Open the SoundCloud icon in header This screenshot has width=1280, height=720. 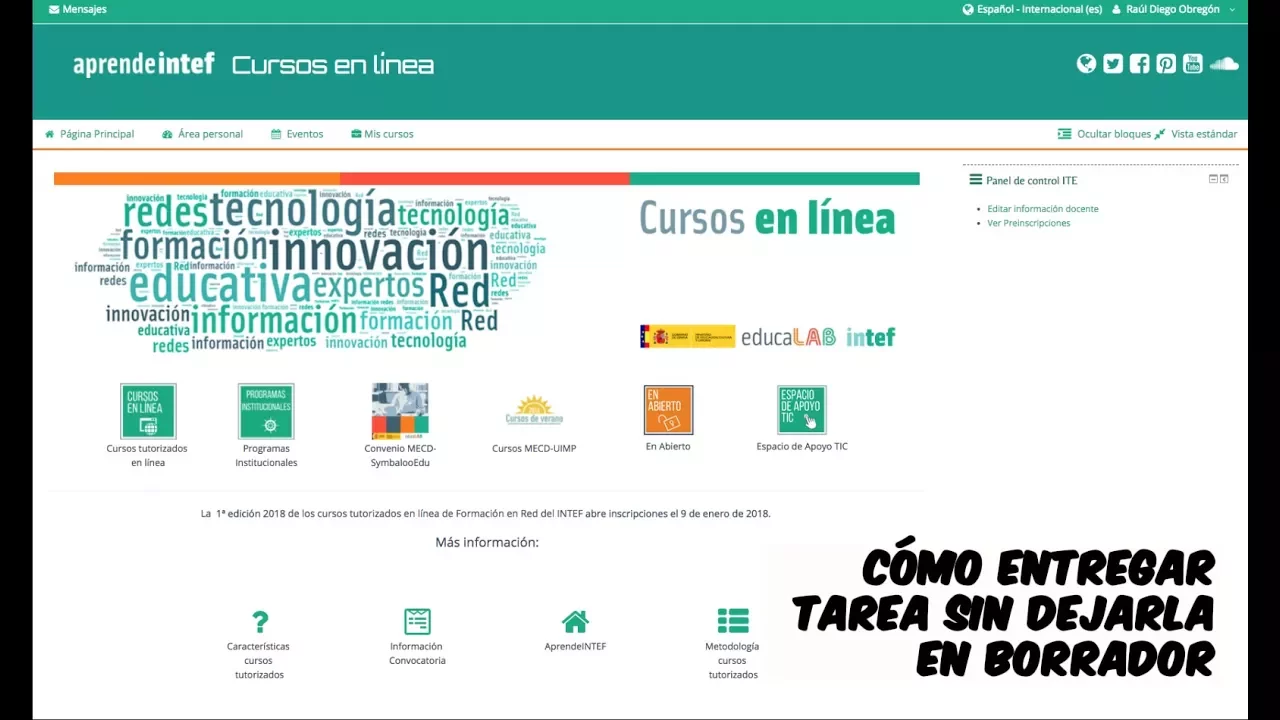pos(1224,64)
